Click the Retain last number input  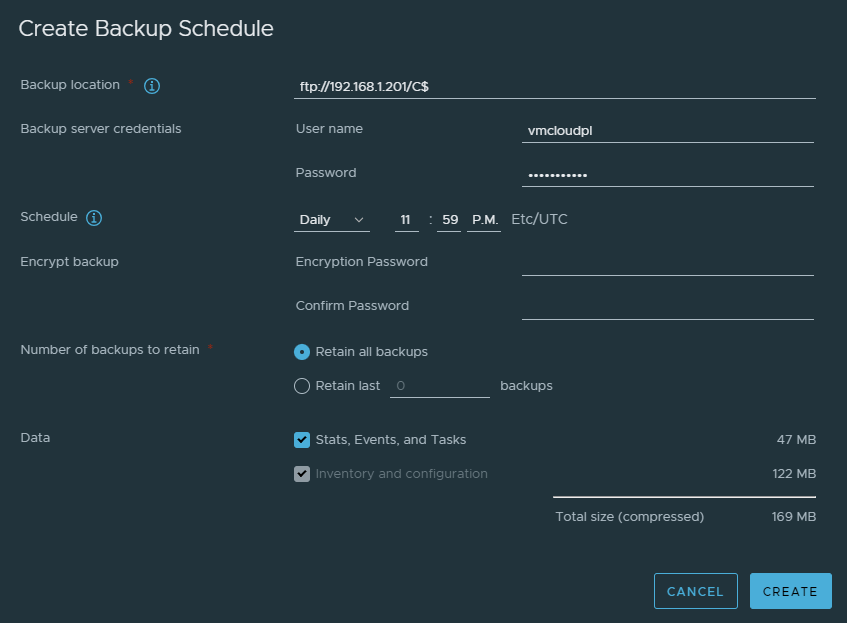coord(439,386)
